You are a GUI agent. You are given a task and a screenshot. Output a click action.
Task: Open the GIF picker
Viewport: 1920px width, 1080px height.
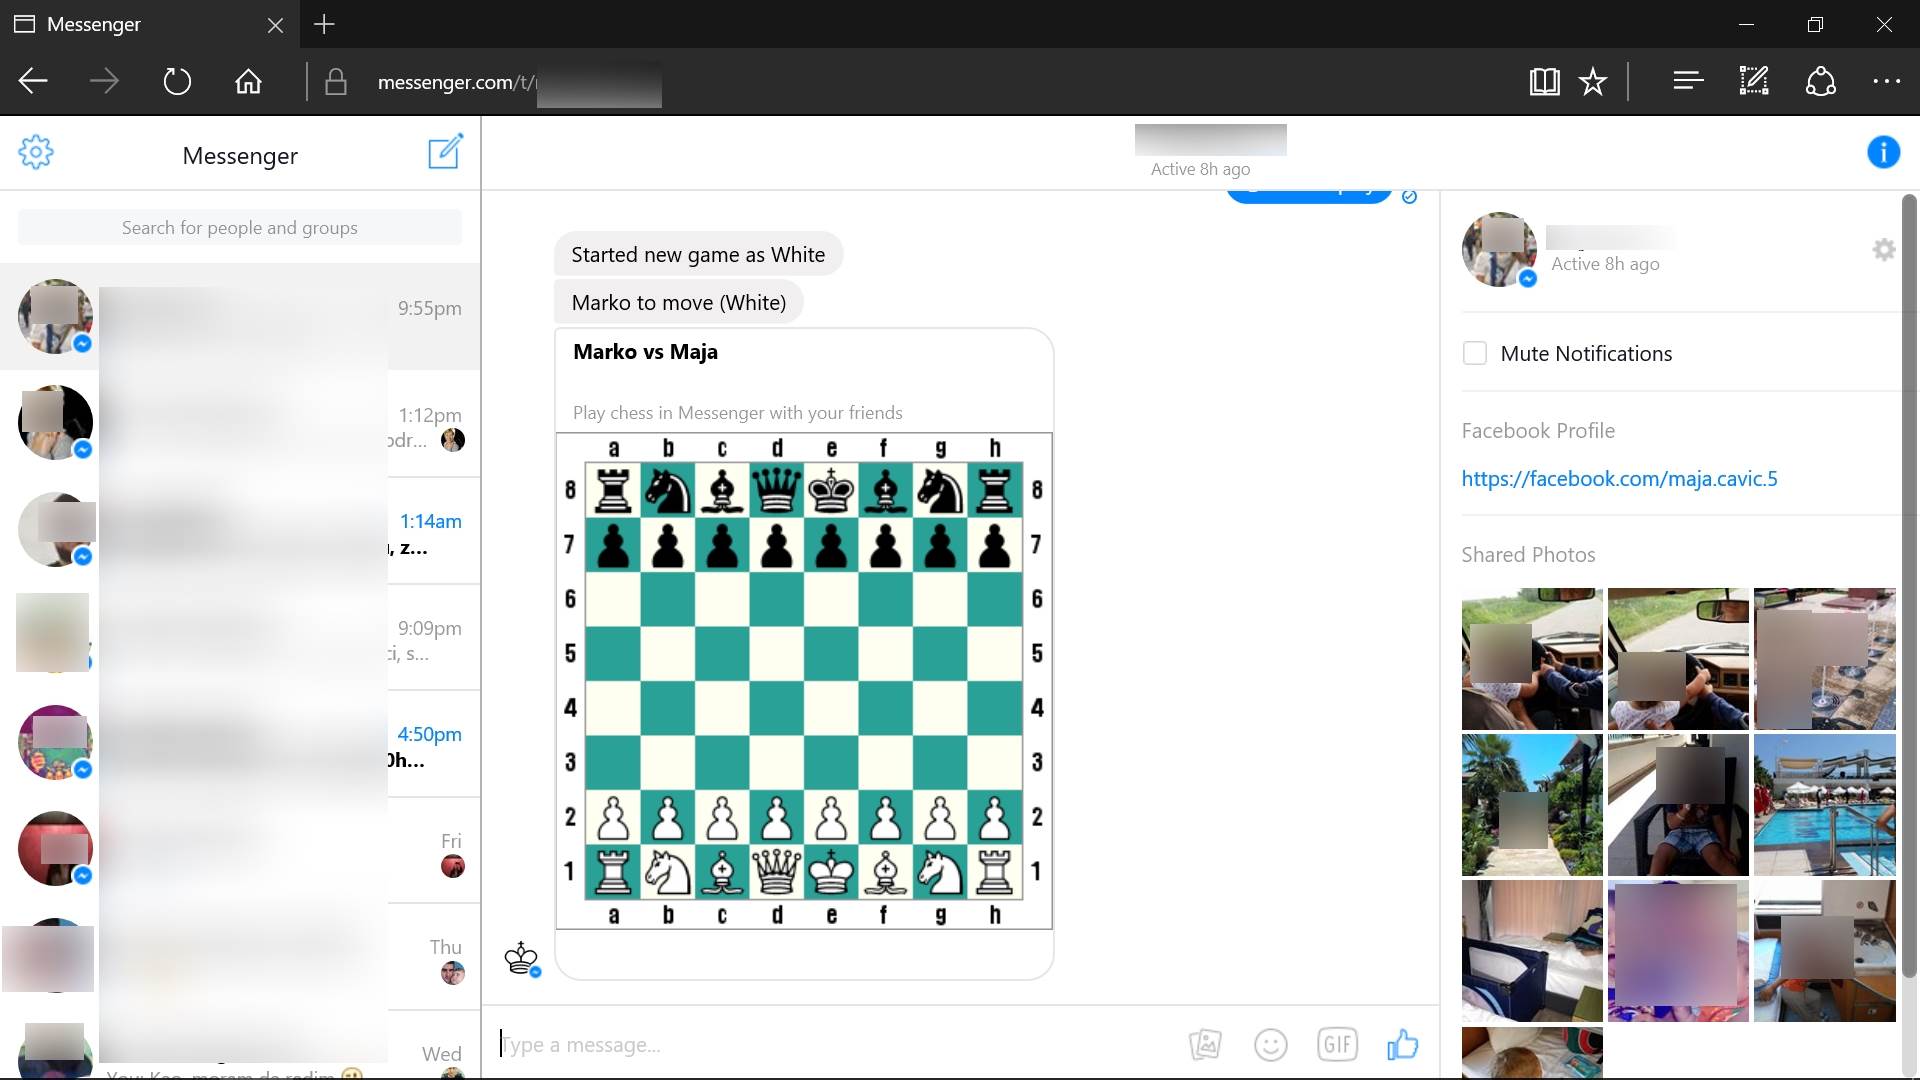tap(1337, 1045)
